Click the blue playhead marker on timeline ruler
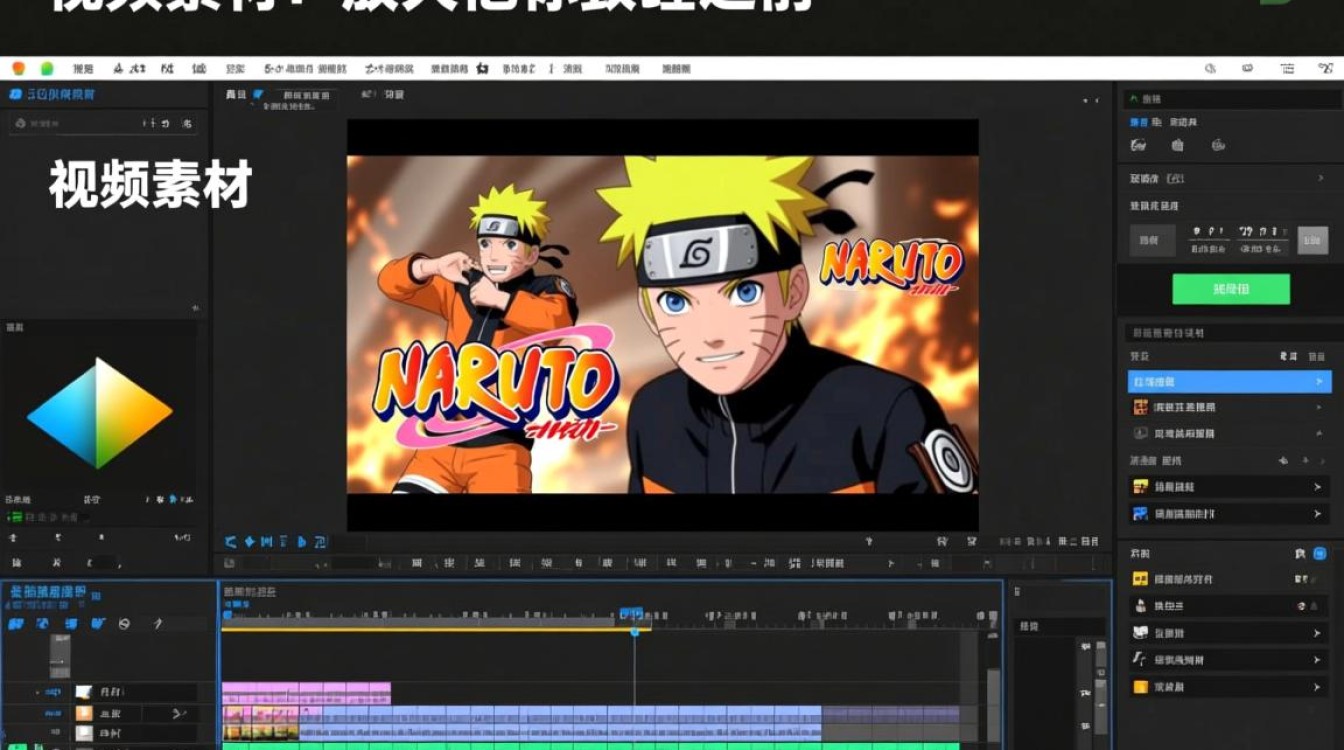 coord(631,613)
